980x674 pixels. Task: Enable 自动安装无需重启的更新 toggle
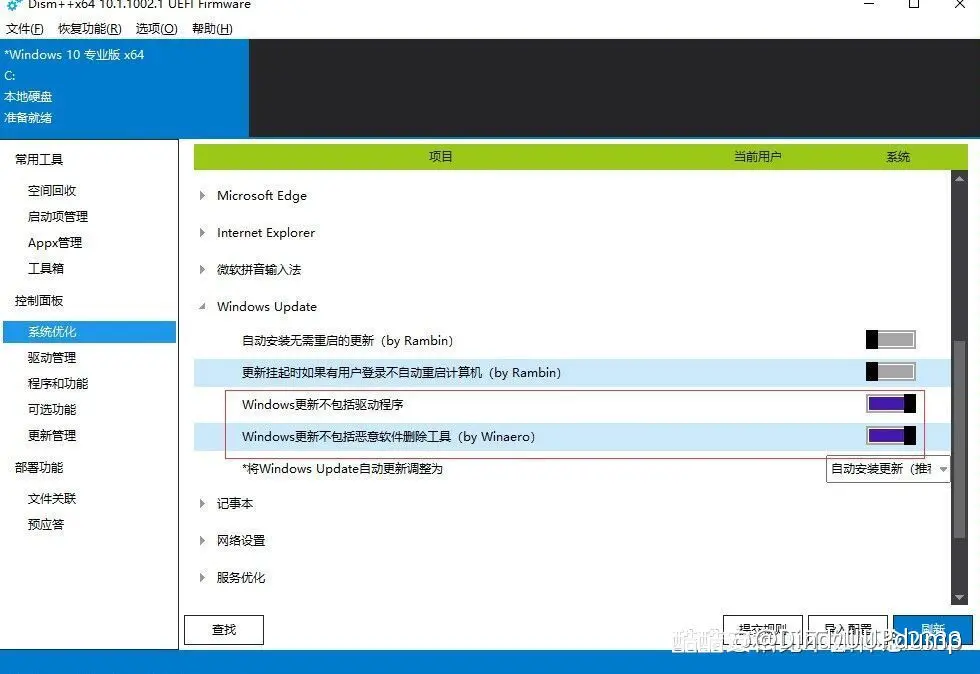pos(890,340)
